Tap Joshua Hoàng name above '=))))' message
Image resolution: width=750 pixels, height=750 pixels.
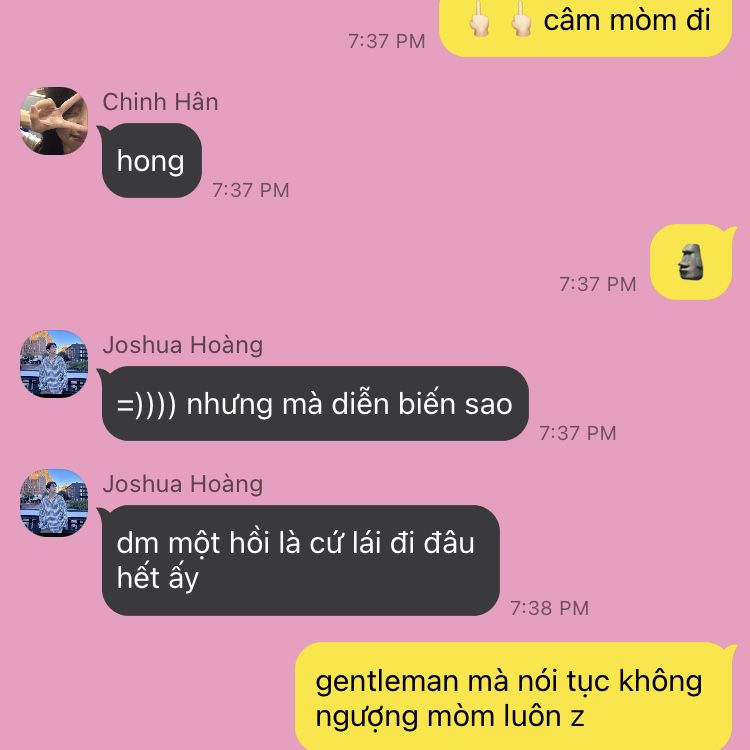pos(183,345)
